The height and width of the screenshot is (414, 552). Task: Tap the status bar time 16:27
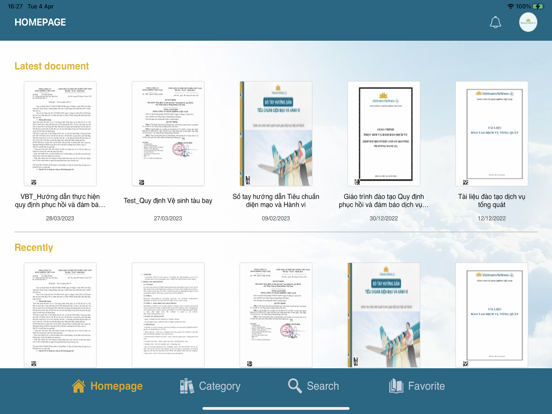click(15, 6)
